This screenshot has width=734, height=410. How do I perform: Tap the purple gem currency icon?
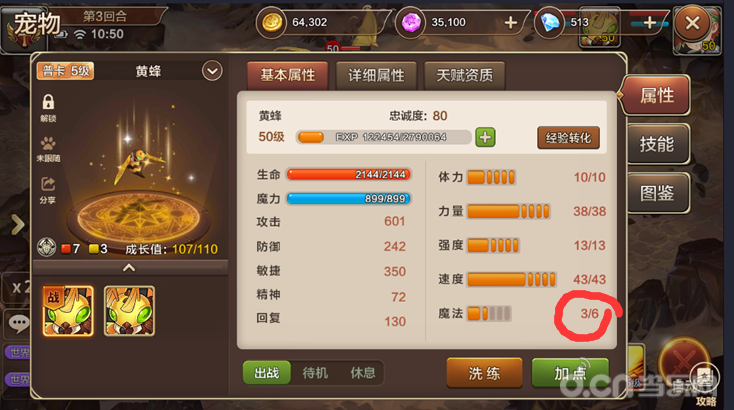(411, 22)
